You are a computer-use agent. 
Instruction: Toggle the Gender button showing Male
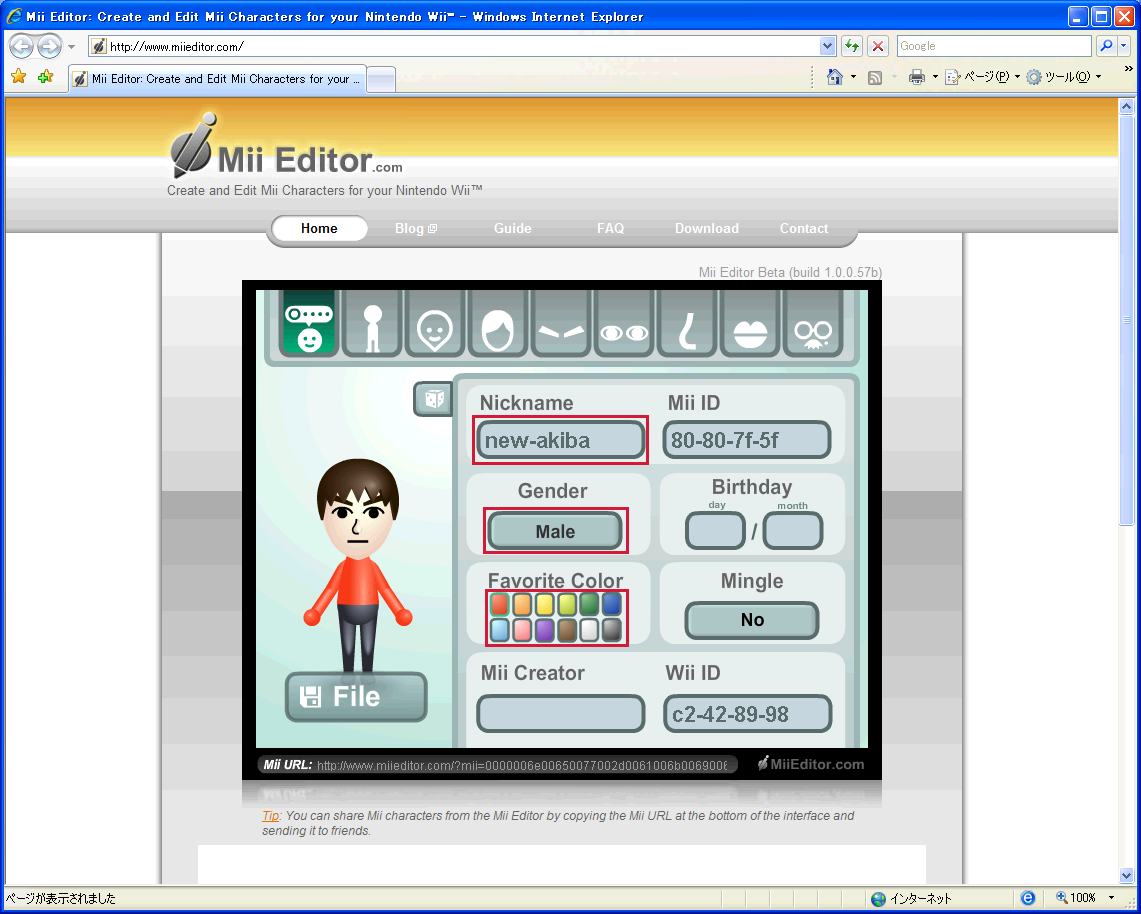tap(555, 531)
